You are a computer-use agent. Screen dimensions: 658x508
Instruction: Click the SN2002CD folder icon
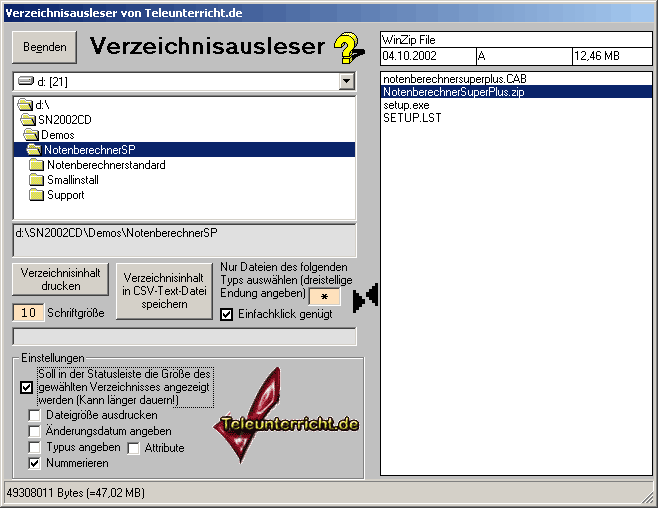pos(27,119)
